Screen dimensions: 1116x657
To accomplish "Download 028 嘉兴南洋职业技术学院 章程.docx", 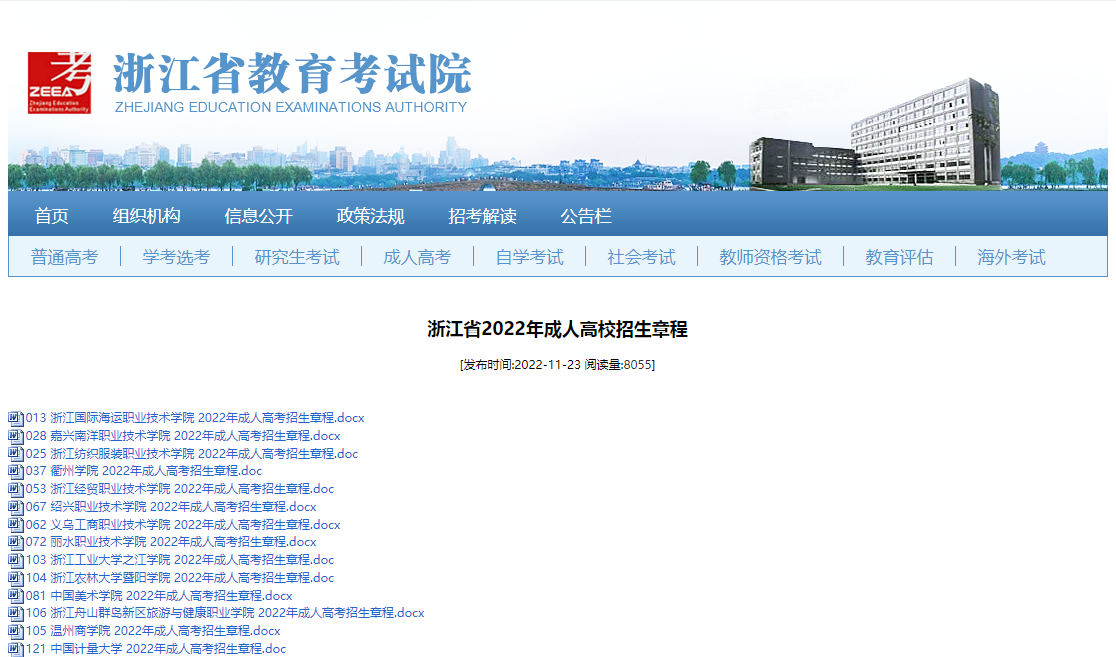I will click(x=183, y=436).
